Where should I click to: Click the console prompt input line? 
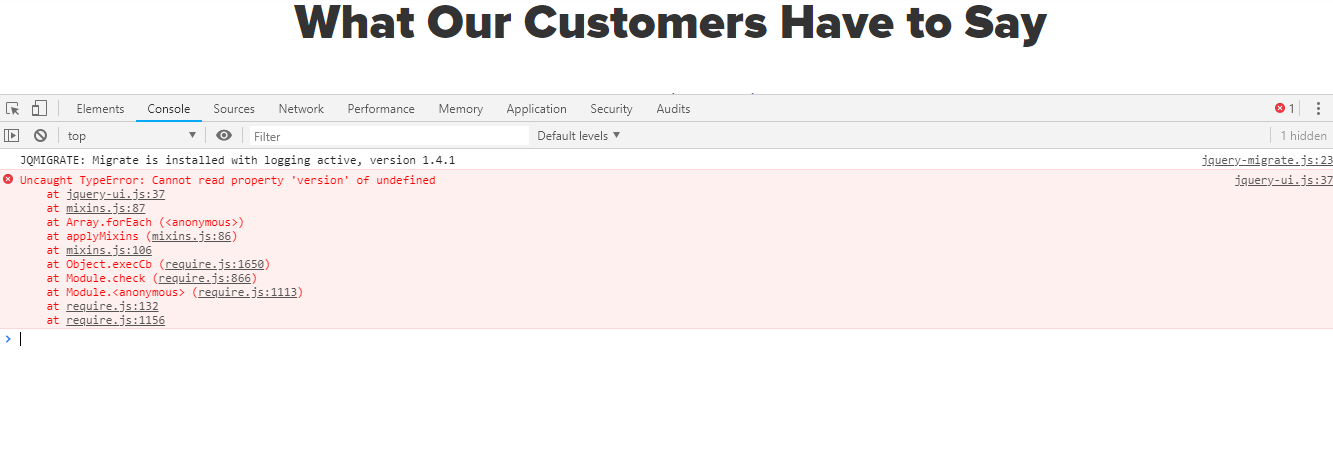click(x=676, y=339)
